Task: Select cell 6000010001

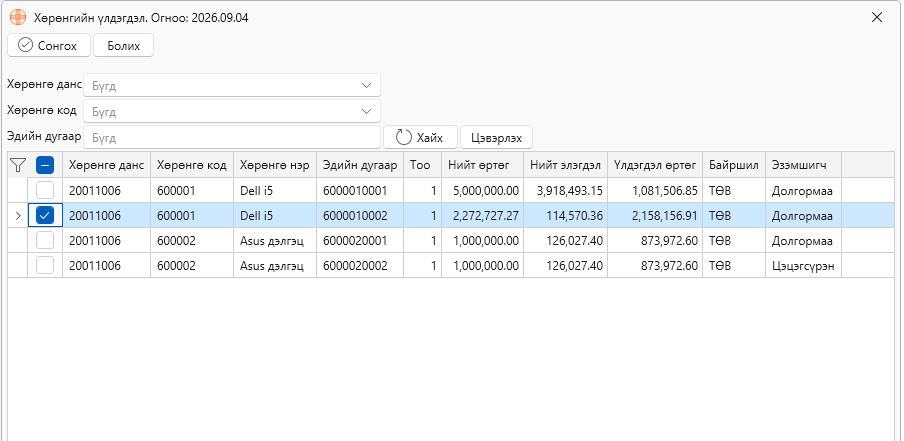Action: [360, 190]
